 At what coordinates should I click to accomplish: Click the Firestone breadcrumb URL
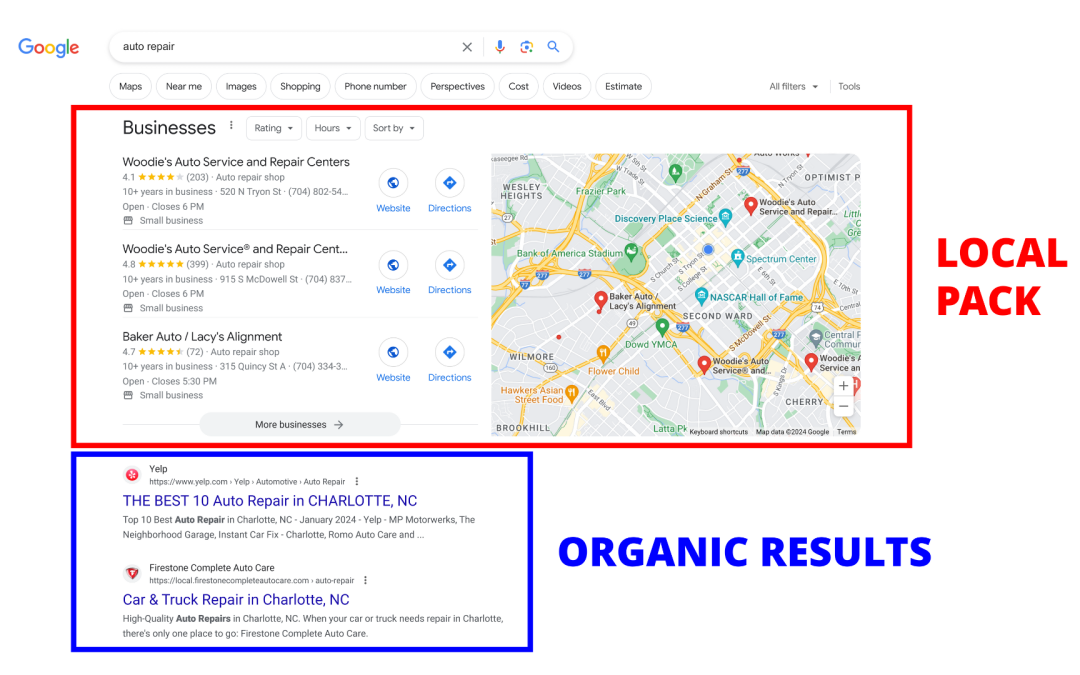(x=252, y=580)
